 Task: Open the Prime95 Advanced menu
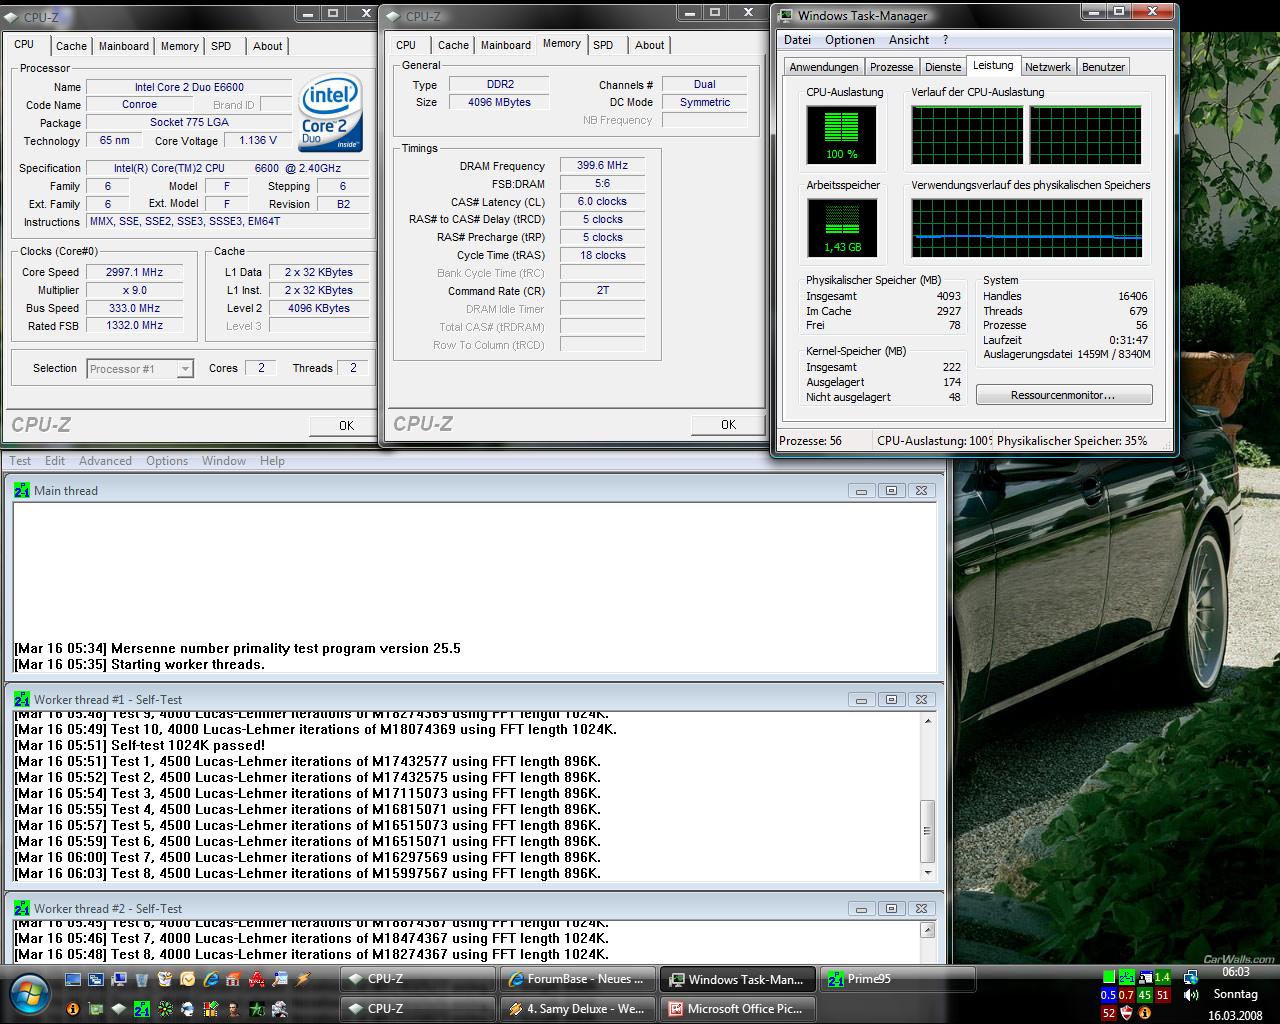[x=105, y=461]
